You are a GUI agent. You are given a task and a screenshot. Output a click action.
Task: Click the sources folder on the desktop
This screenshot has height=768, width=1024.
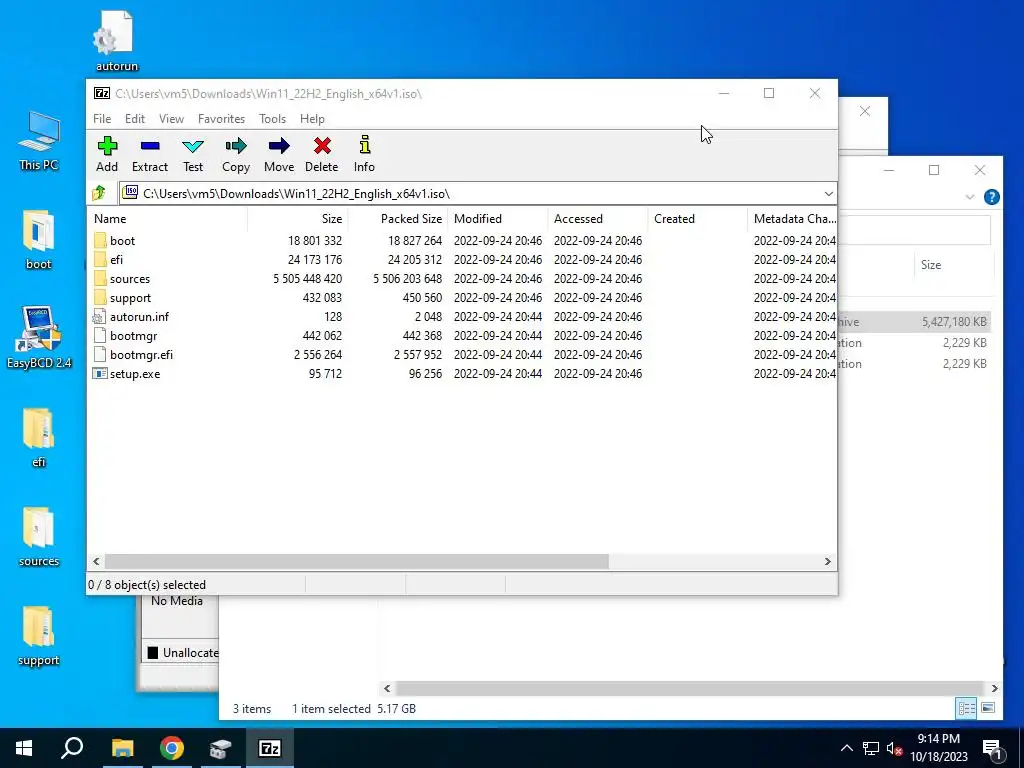[x=39, y=537]
